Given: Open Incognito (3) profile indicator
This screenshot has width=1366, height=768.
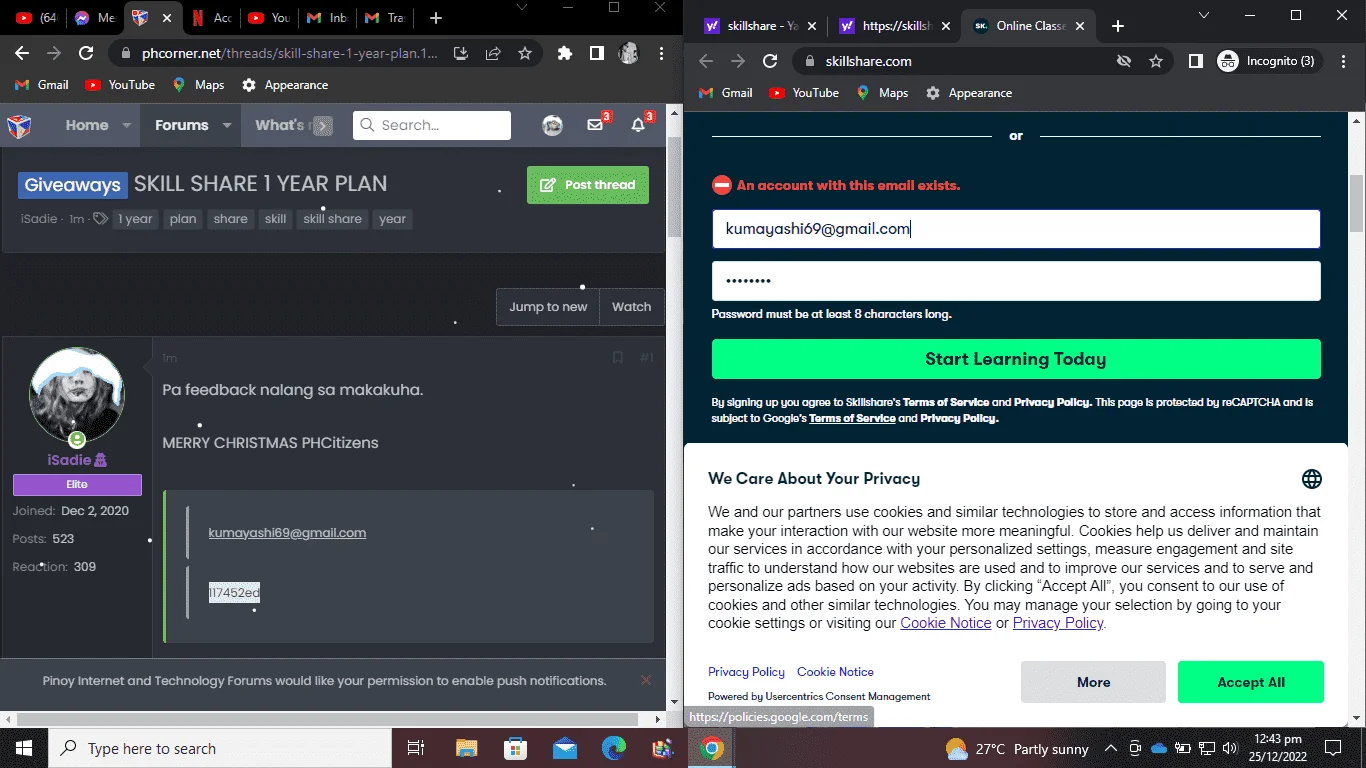Looking at the screenshot, I should pyautogui.click(x=1267, y=61).
